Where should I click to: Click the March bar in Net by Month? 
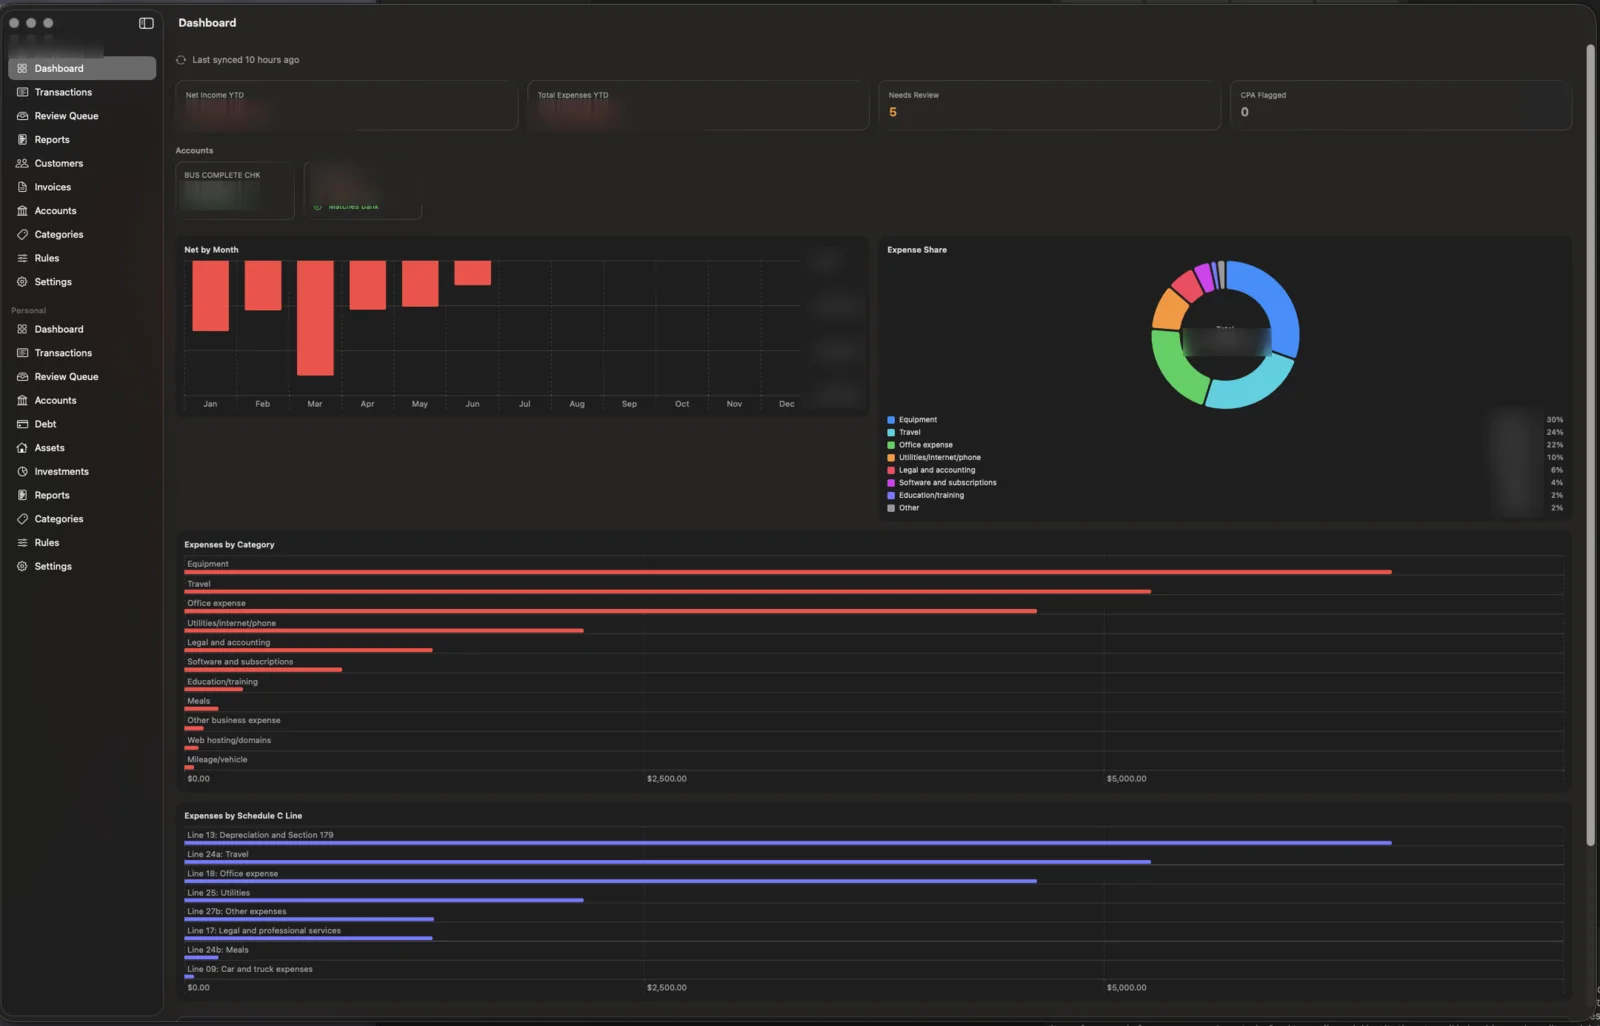[315, 318]
